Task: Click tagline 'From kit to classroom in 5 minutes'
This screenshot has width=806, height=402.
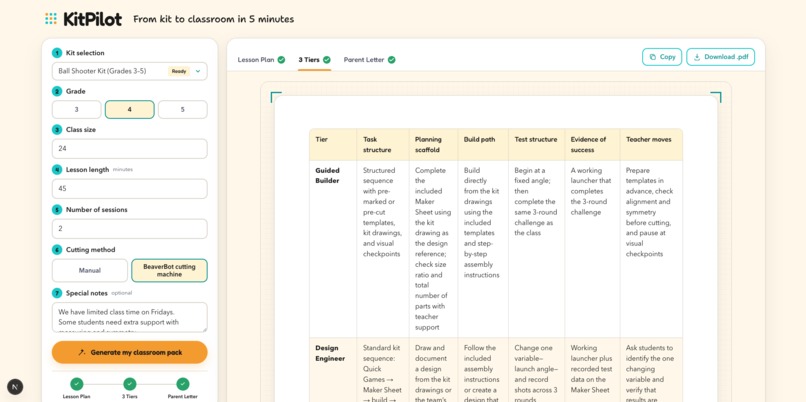Action: pyautogui.click(x=214, y=20)
